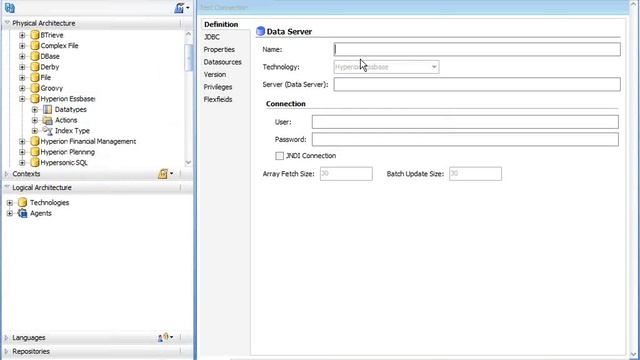Click the Hyperion Planning technology icon
The image size is (640, 360).
[35, 152]
